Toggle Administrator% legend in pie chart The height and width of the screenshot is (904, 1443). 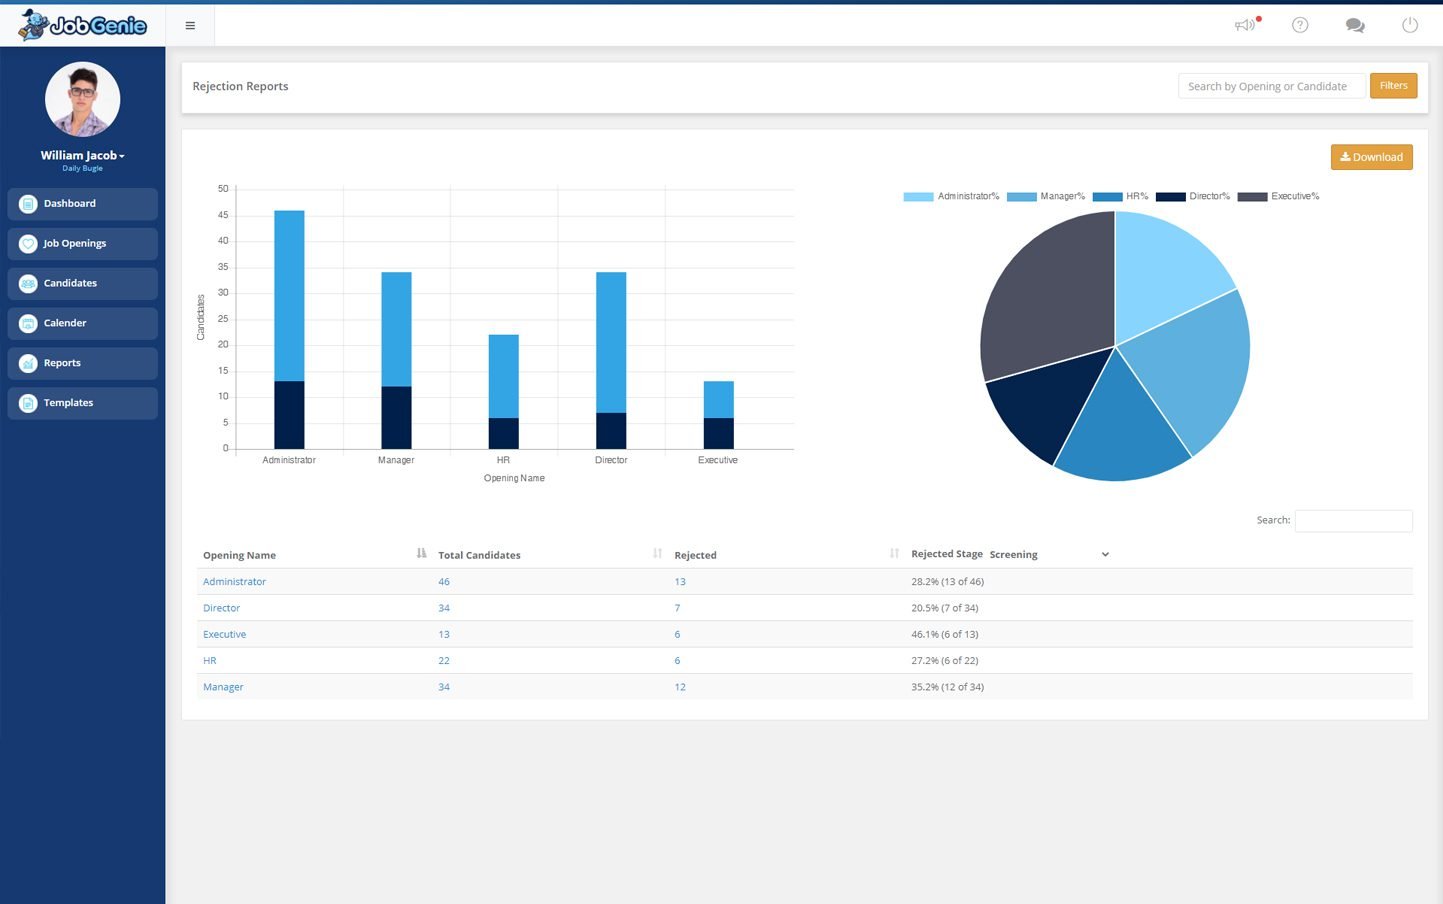click(951, 197)
